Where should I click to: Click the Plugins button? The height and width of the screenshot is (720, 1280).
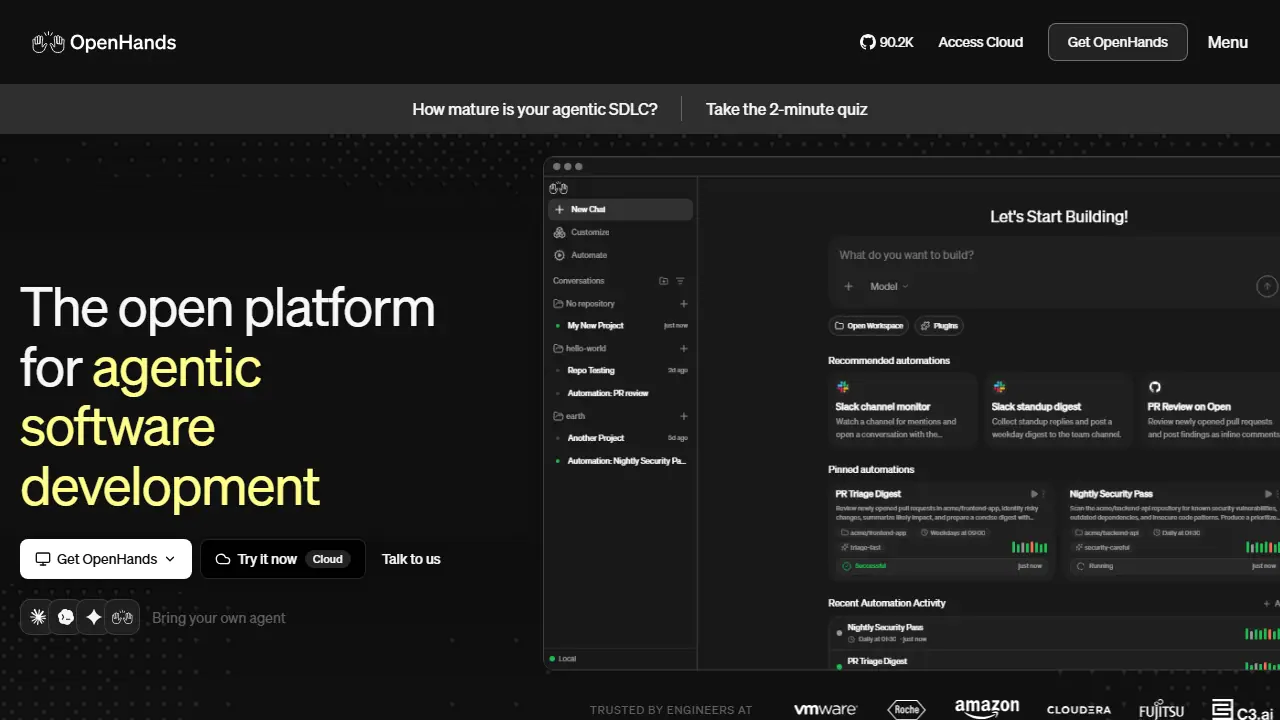939,326
